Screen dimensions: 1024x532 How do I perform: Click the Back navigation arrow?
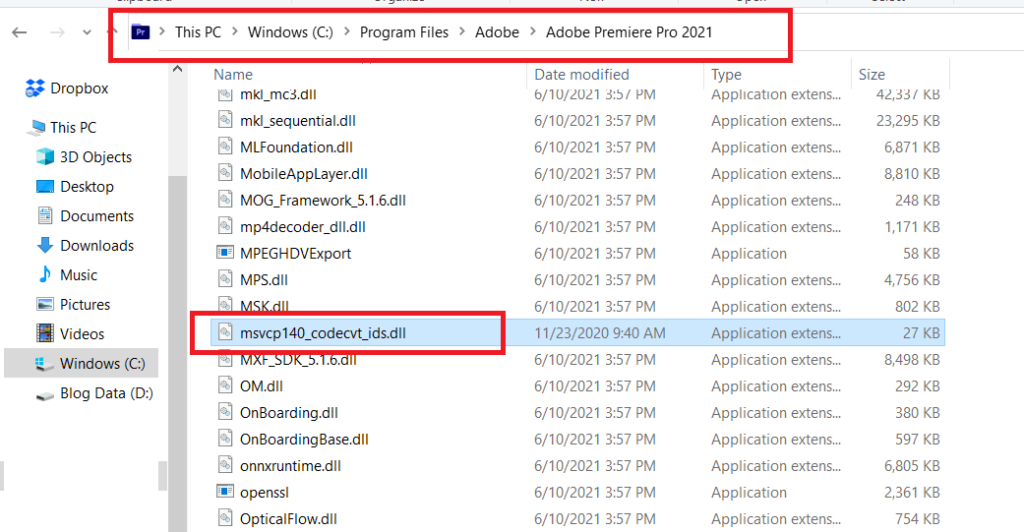pyautogui.click(x=20, y=32)
